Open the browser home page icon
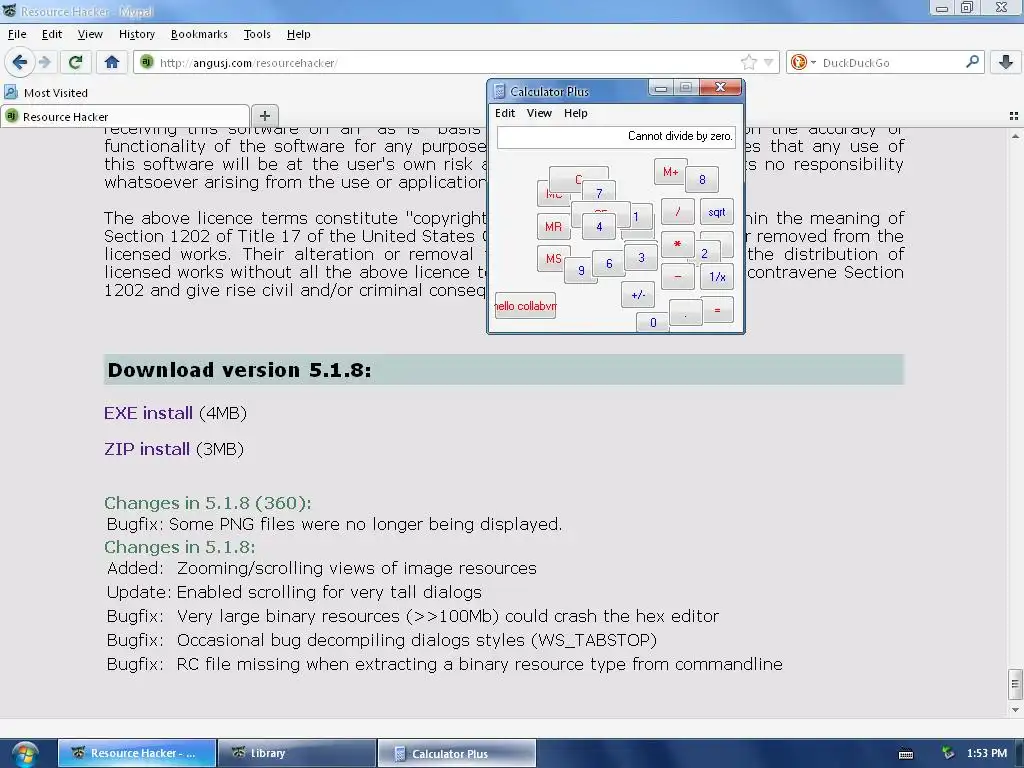The image size is (1024, 768). [x=112, y=62]
